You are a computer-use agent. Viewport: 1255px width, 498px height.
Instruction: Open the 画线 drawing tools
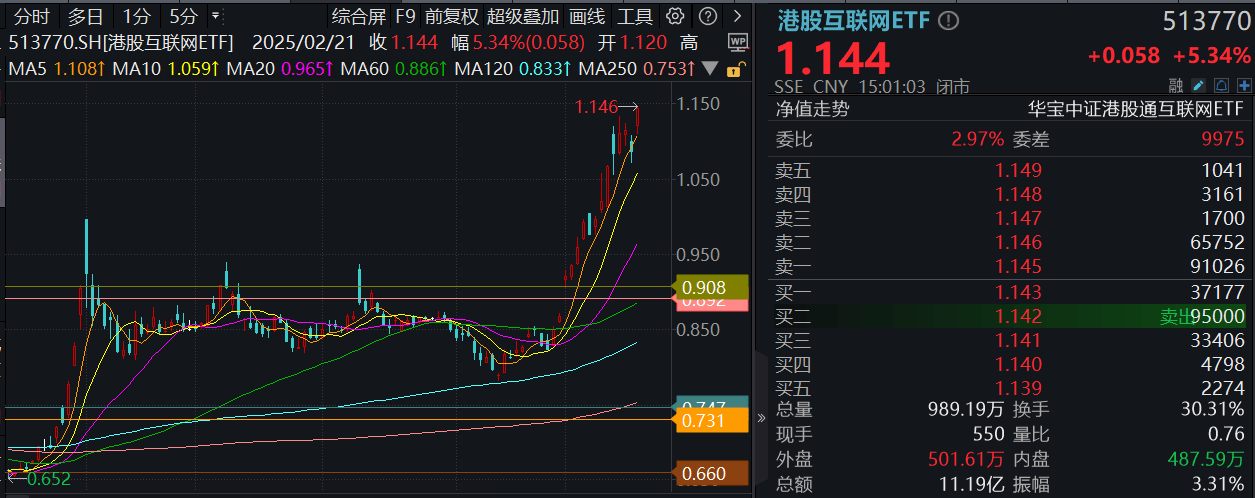[587, 16]
